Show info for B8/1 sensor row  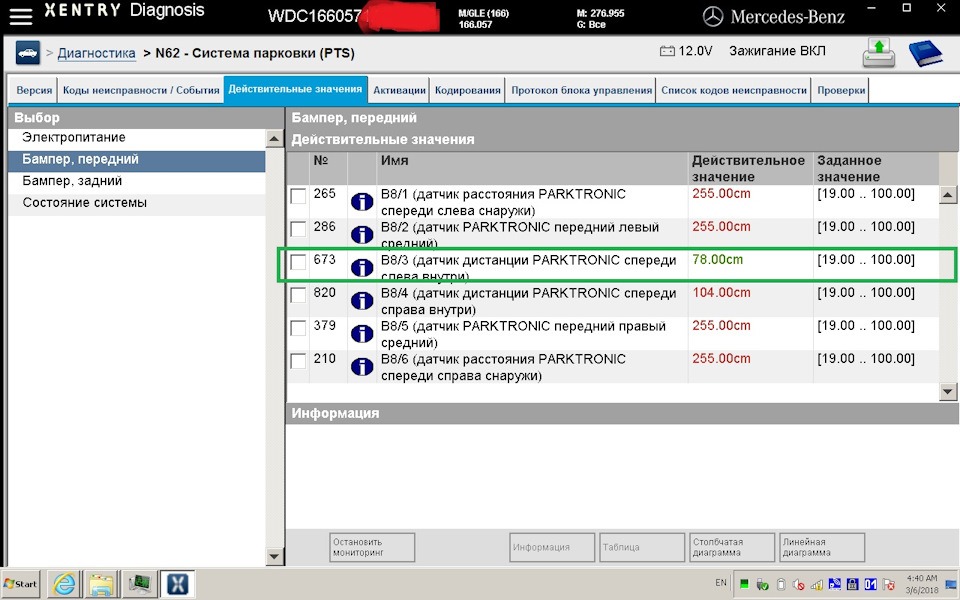[x=362, y=201]
